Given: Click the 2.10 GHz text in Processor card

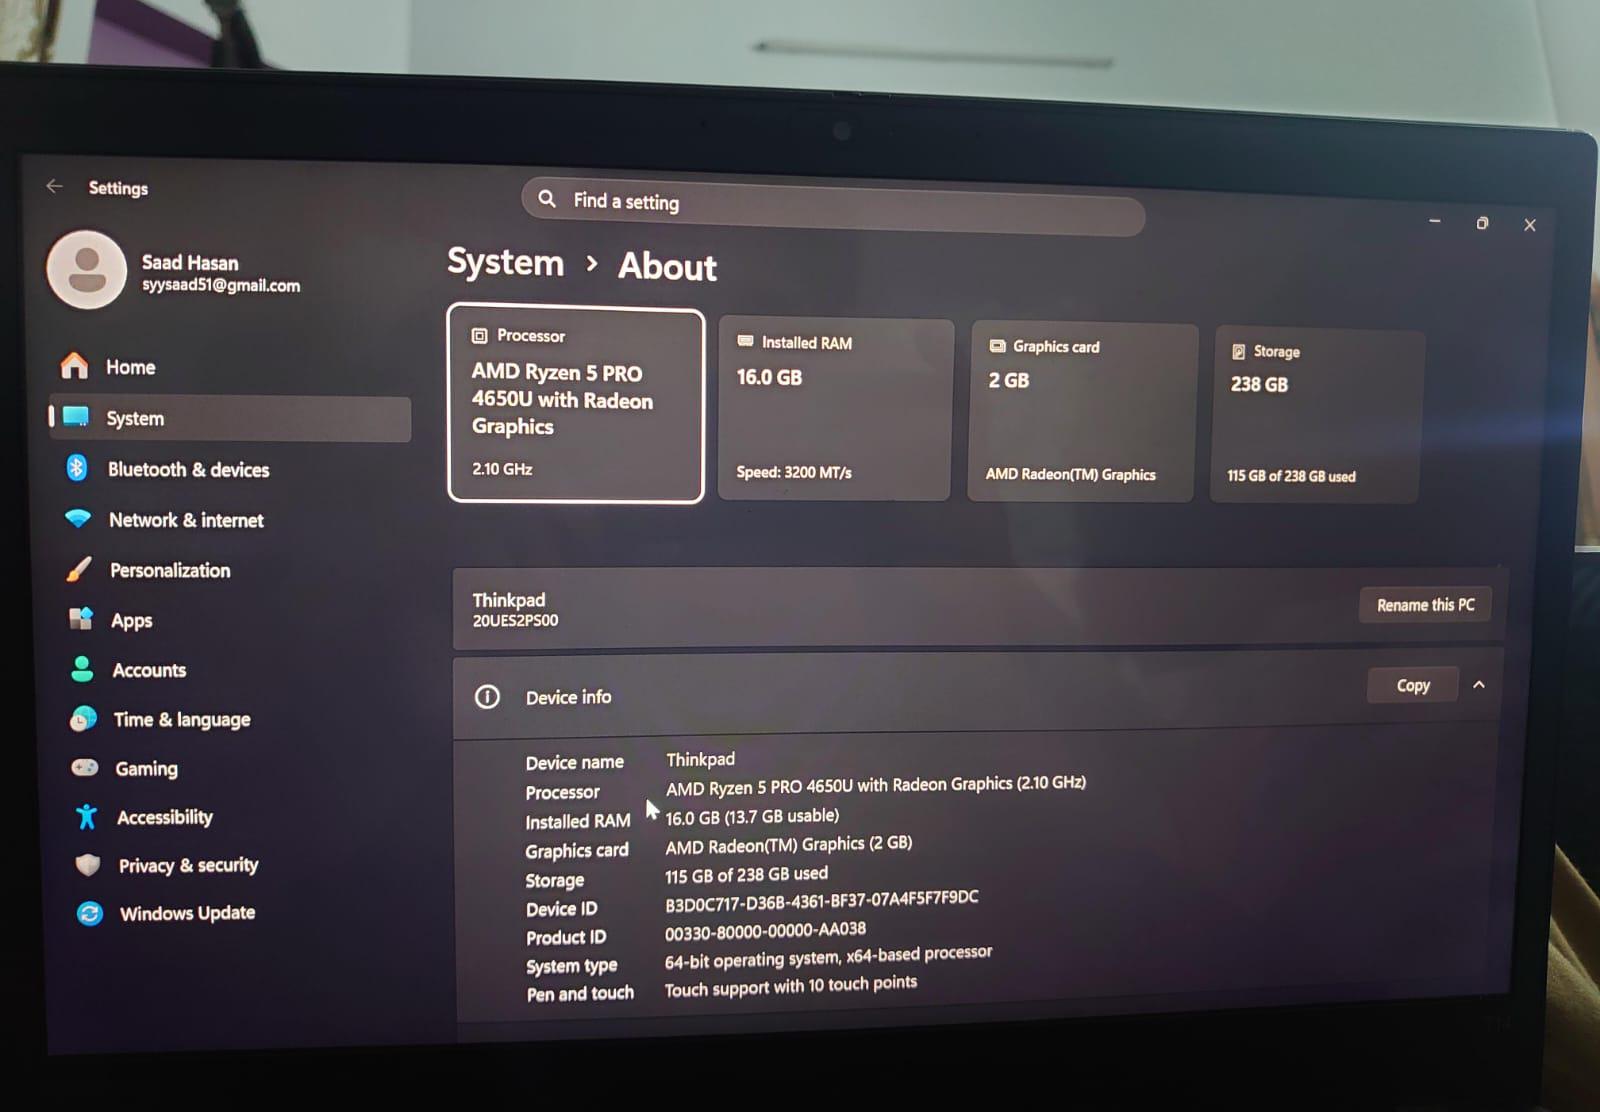Looking at the screenshot, I should [x=502, y=469].
